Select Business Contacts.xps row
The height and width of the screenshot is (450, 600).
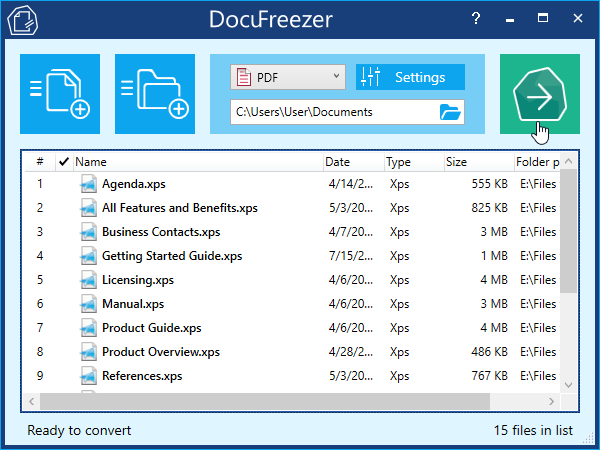pos(292,232)
